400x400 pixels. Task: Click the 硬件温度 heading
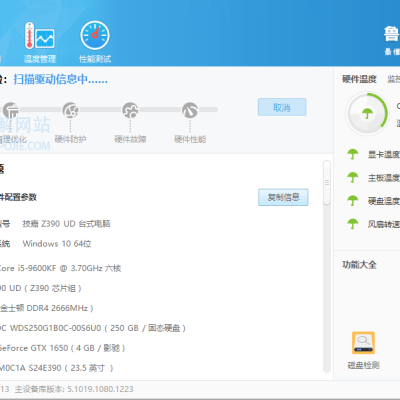click(359, 79)
